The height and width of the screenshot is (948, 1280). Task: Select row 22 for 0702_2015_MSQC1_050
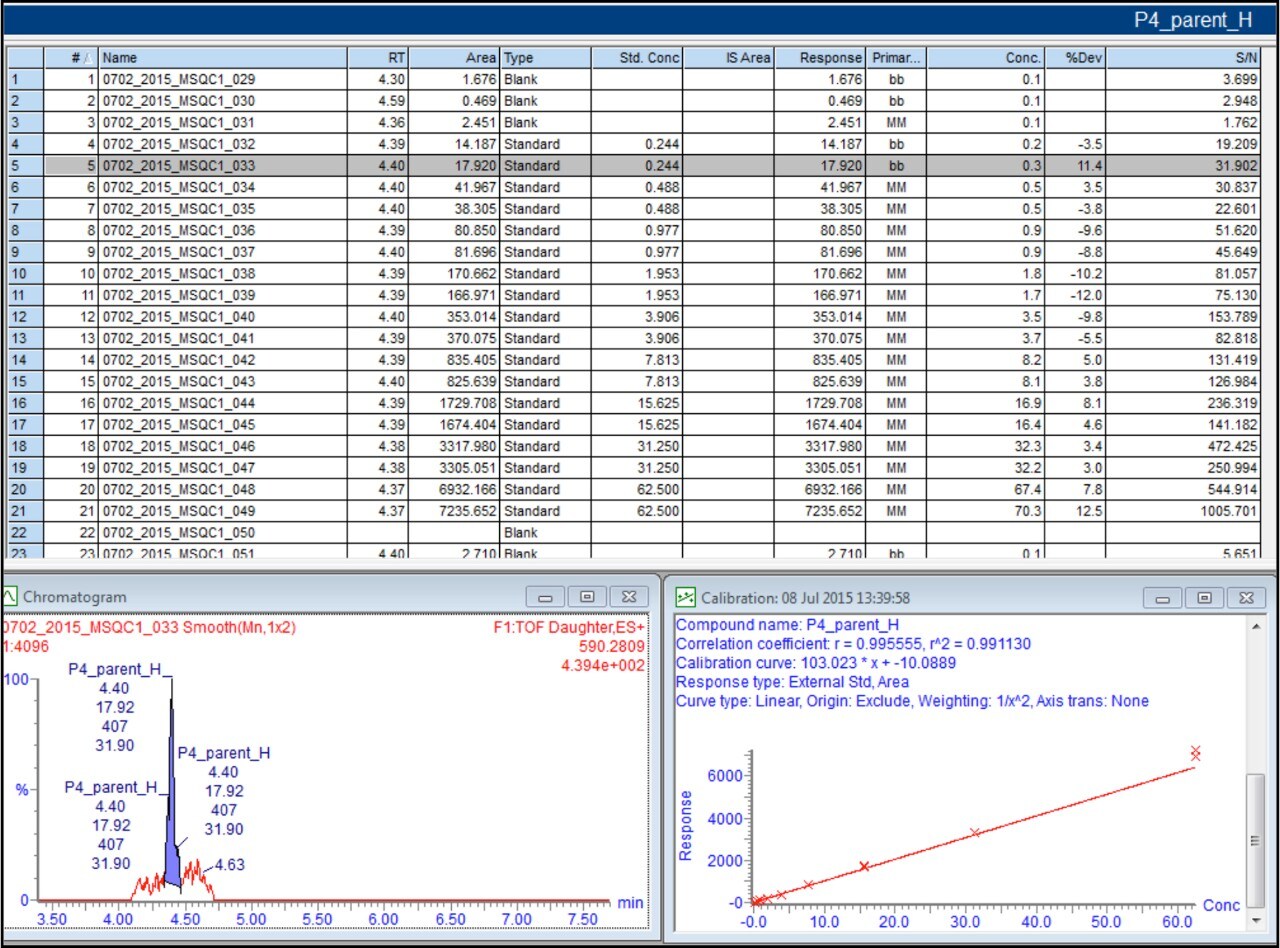[x=200, y=532]
